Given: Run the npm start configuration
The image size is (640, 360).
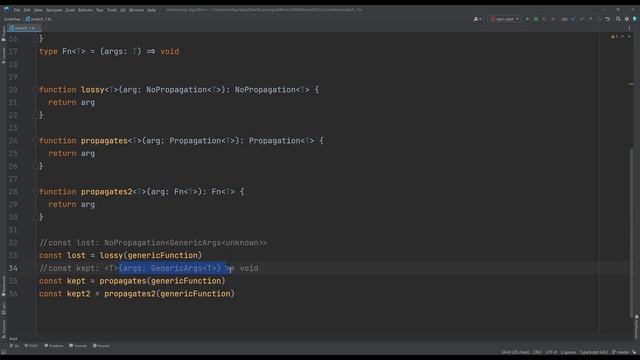Looking at the screenshot, I should [x=527, y=19].
